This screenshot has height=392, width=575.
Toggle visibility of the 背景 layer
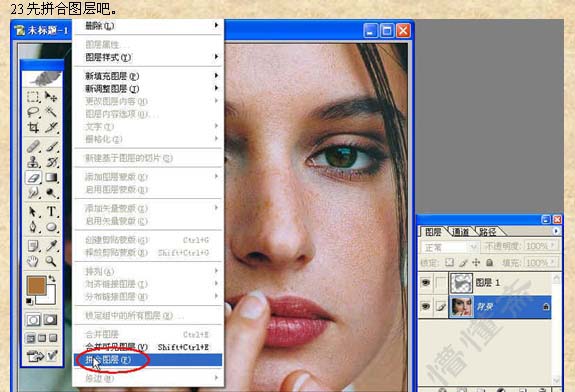pyautogui.click(x=425, y=306)
